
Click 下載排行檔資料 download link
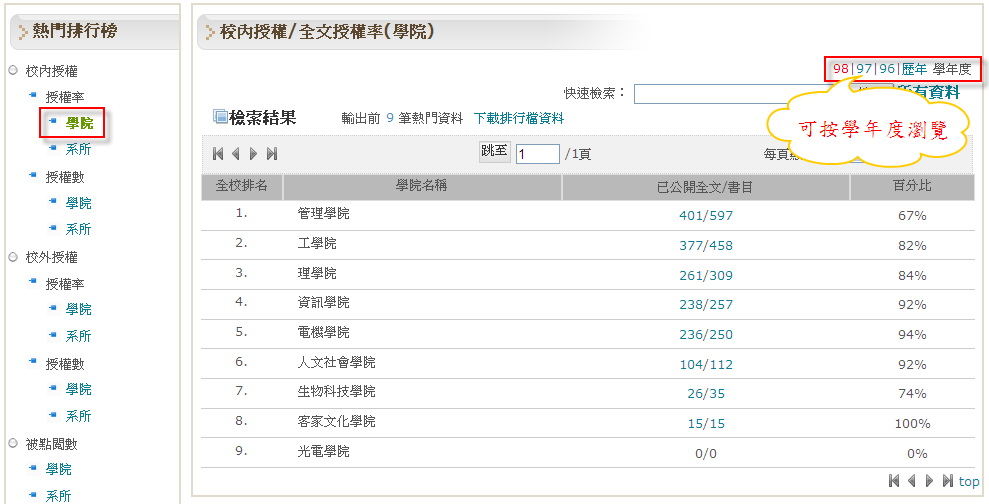coord(518,118)
